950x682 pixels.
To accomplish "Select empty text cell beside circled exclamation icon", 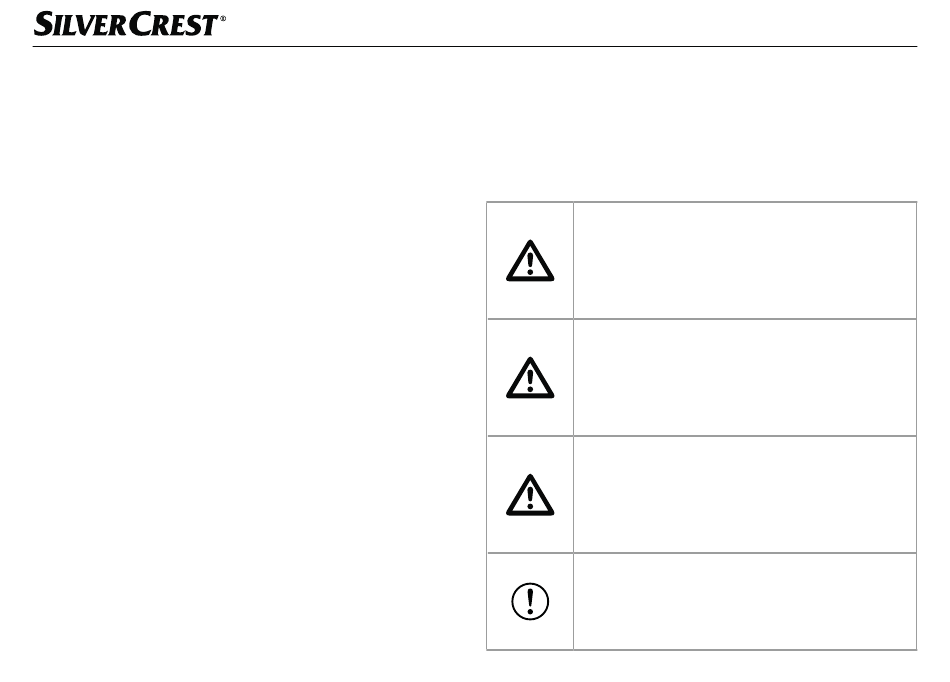I will click(x=745, y=601).
